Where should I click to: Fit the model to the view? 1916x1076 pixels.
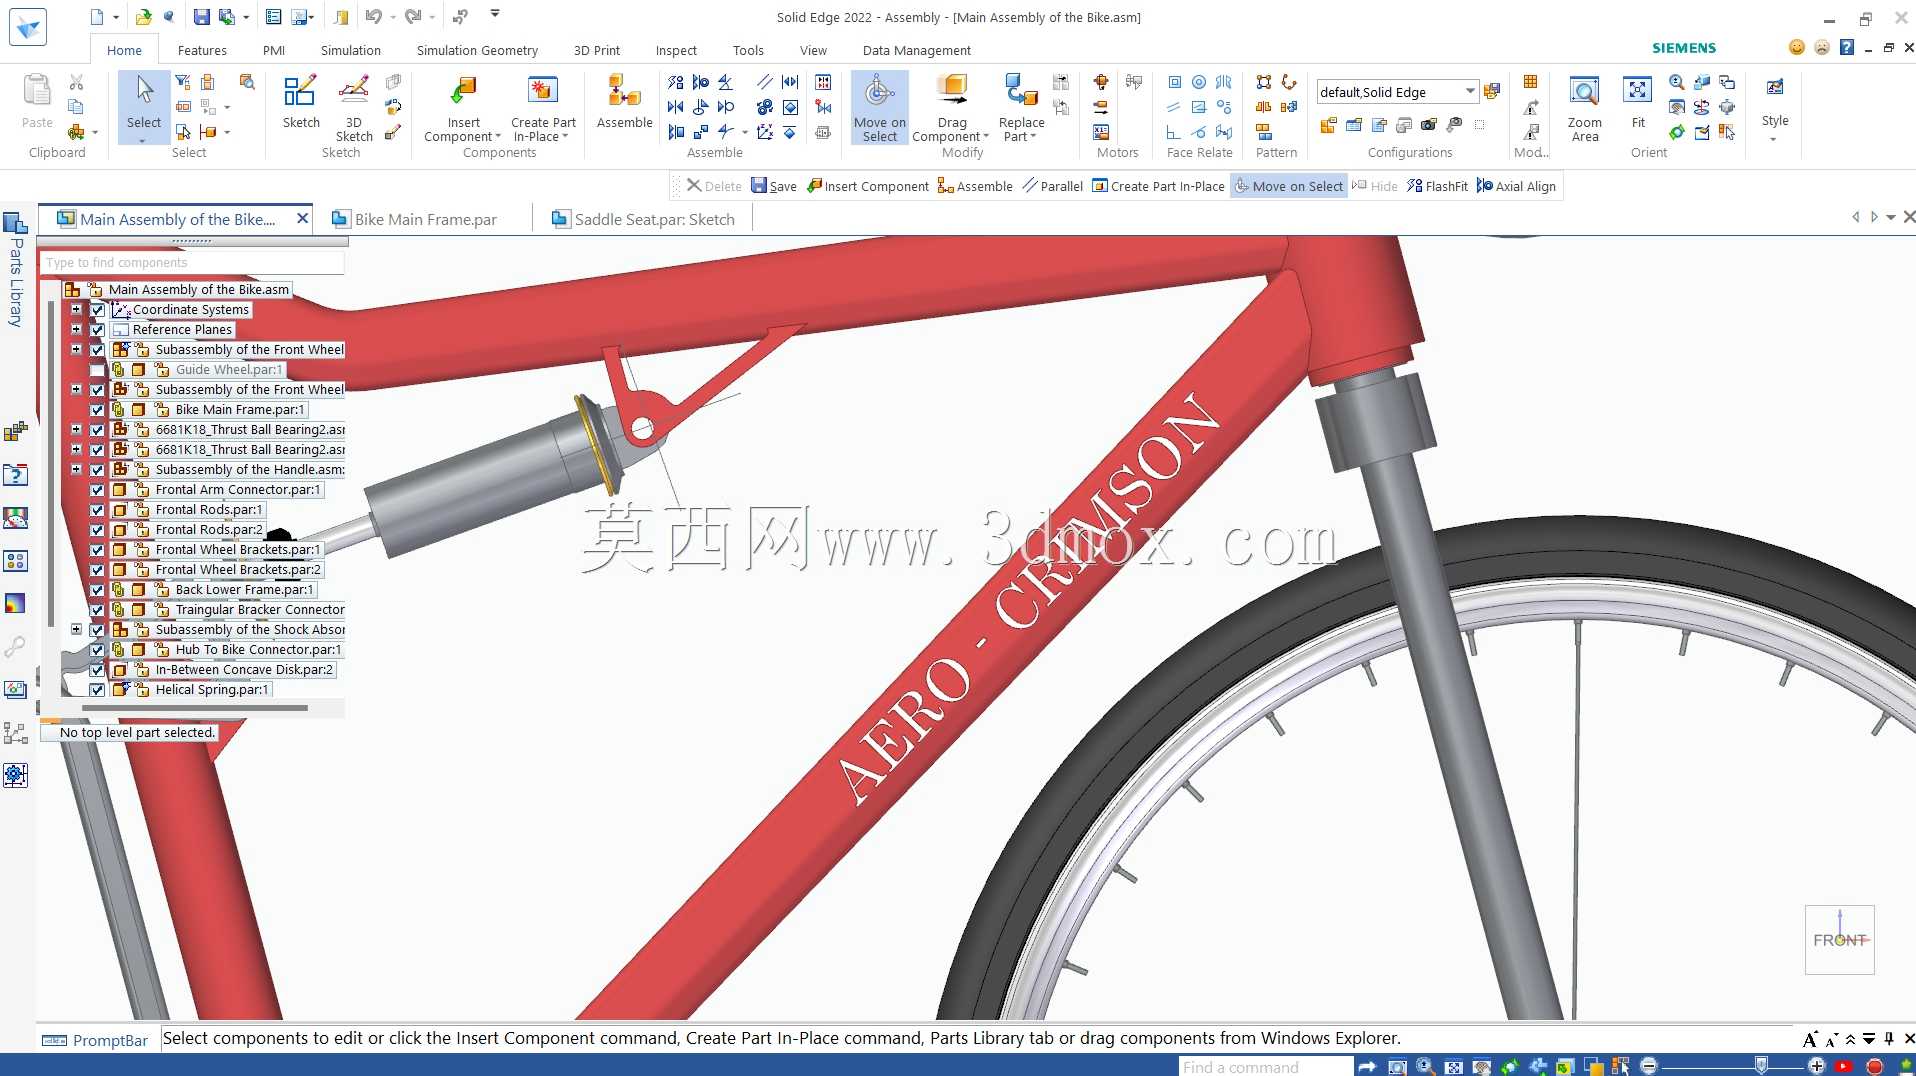click(1637, 91)
